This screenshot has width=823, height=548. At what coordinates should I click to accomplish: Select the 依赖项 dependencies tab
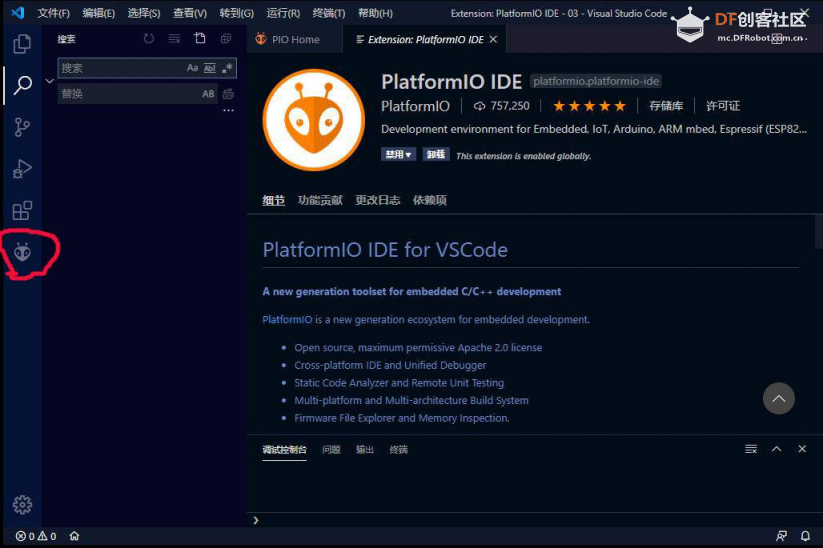coord(430,201)
